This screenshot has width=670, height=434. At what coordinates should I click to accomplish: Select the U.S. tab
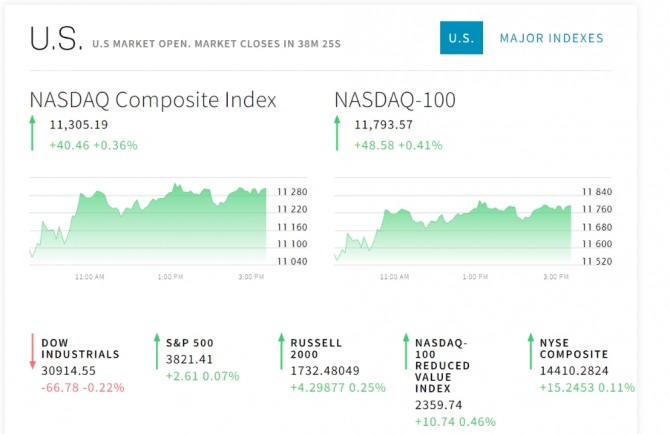(461, 38)
